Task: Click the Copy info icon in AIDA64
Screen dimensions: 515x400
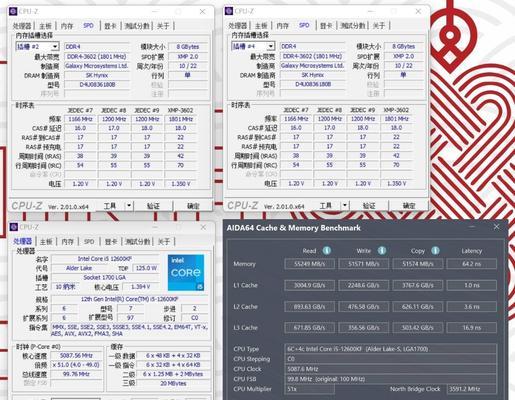Action: point(435,250)
